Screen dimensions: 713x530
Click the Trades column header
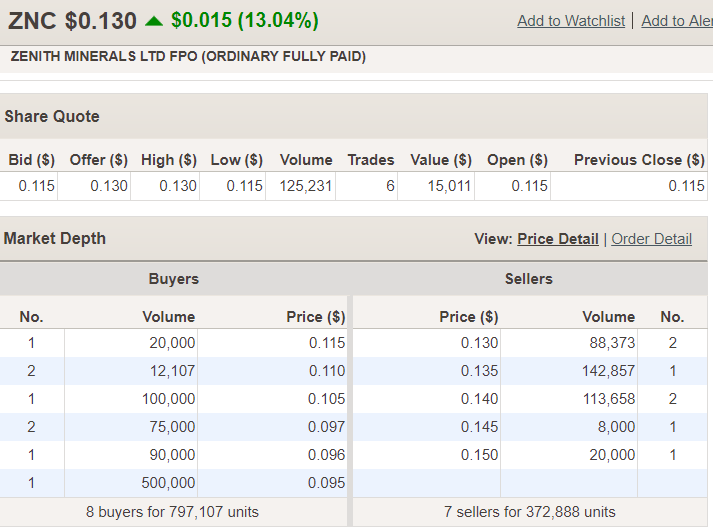[371, 160]
